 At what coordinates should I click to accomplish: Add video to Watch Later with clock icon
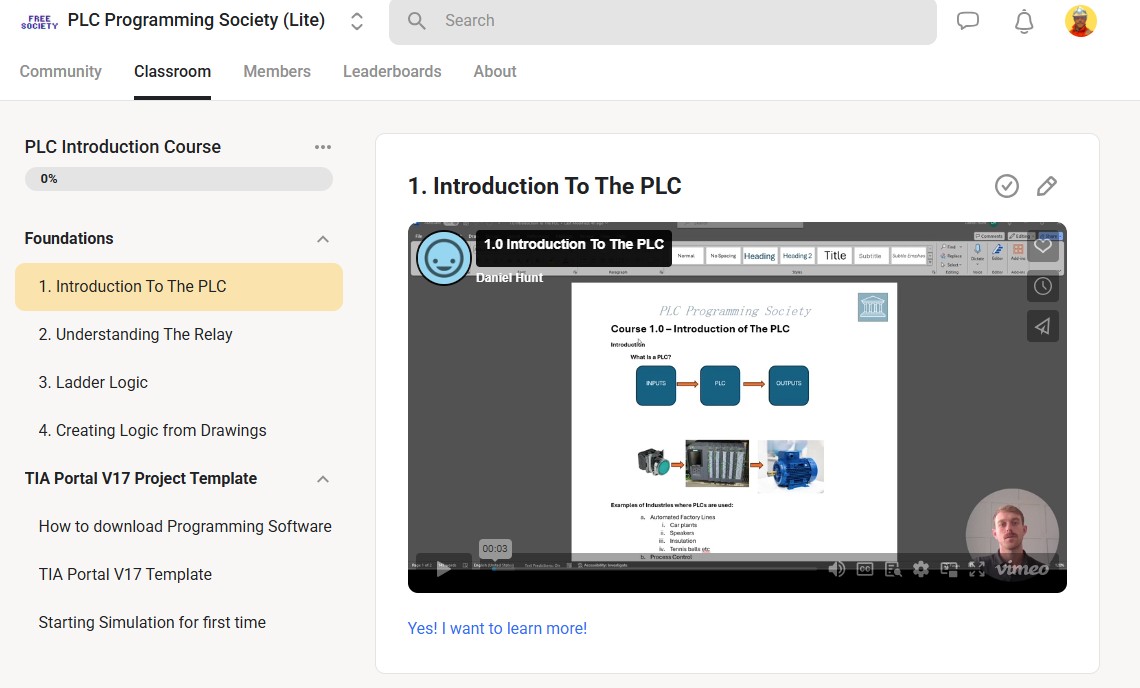(x=1042, y=286)
